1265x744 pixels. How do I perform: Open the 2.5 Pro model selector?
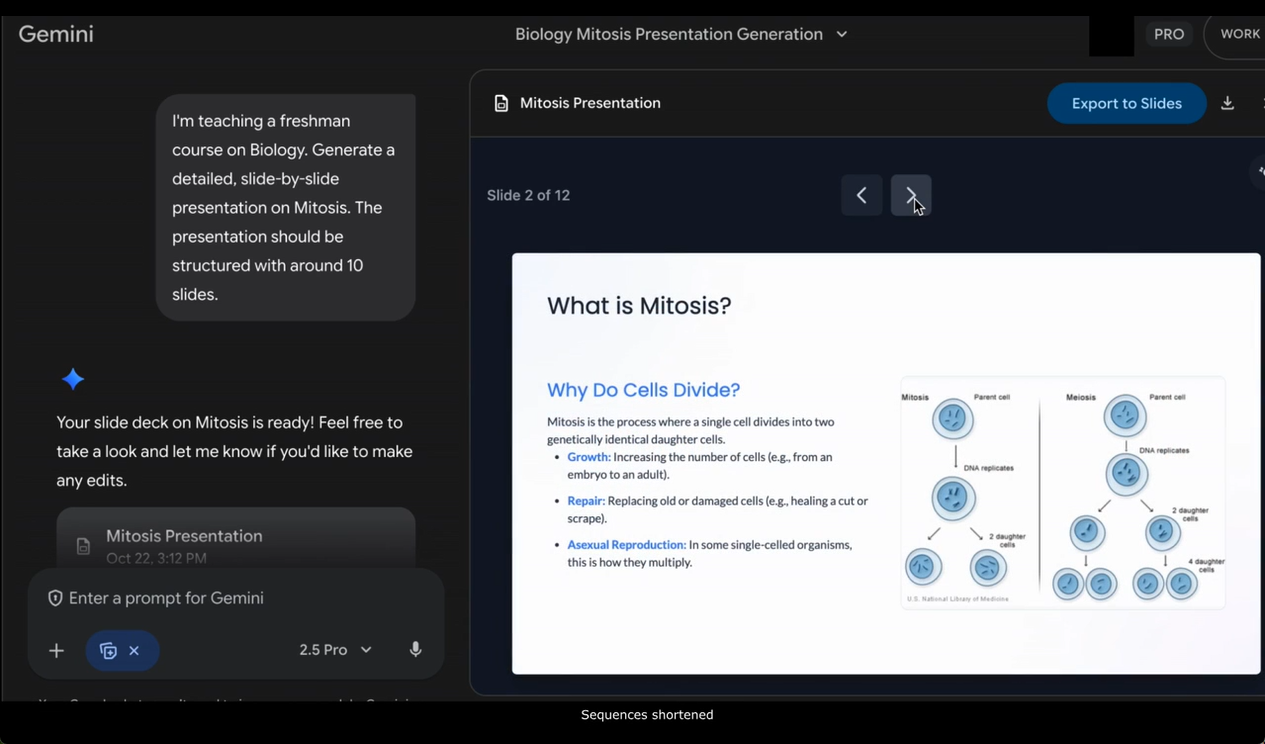335,649
